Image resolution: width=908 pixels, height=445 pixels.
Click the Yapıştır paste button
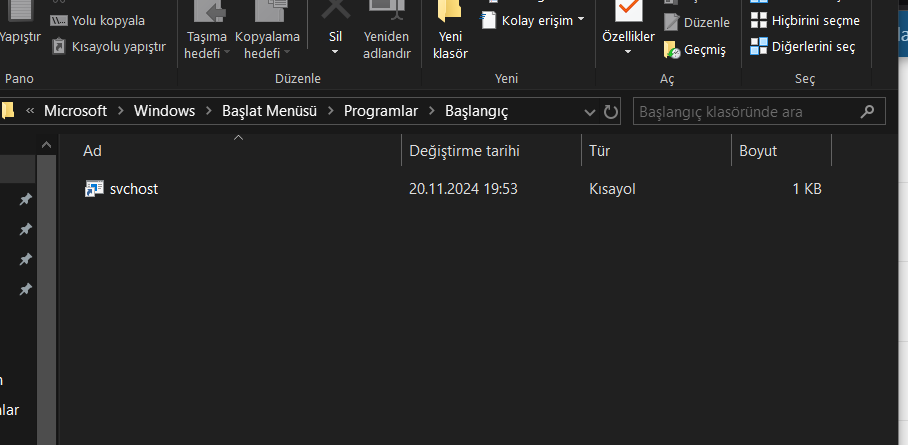tap(20, 23)
